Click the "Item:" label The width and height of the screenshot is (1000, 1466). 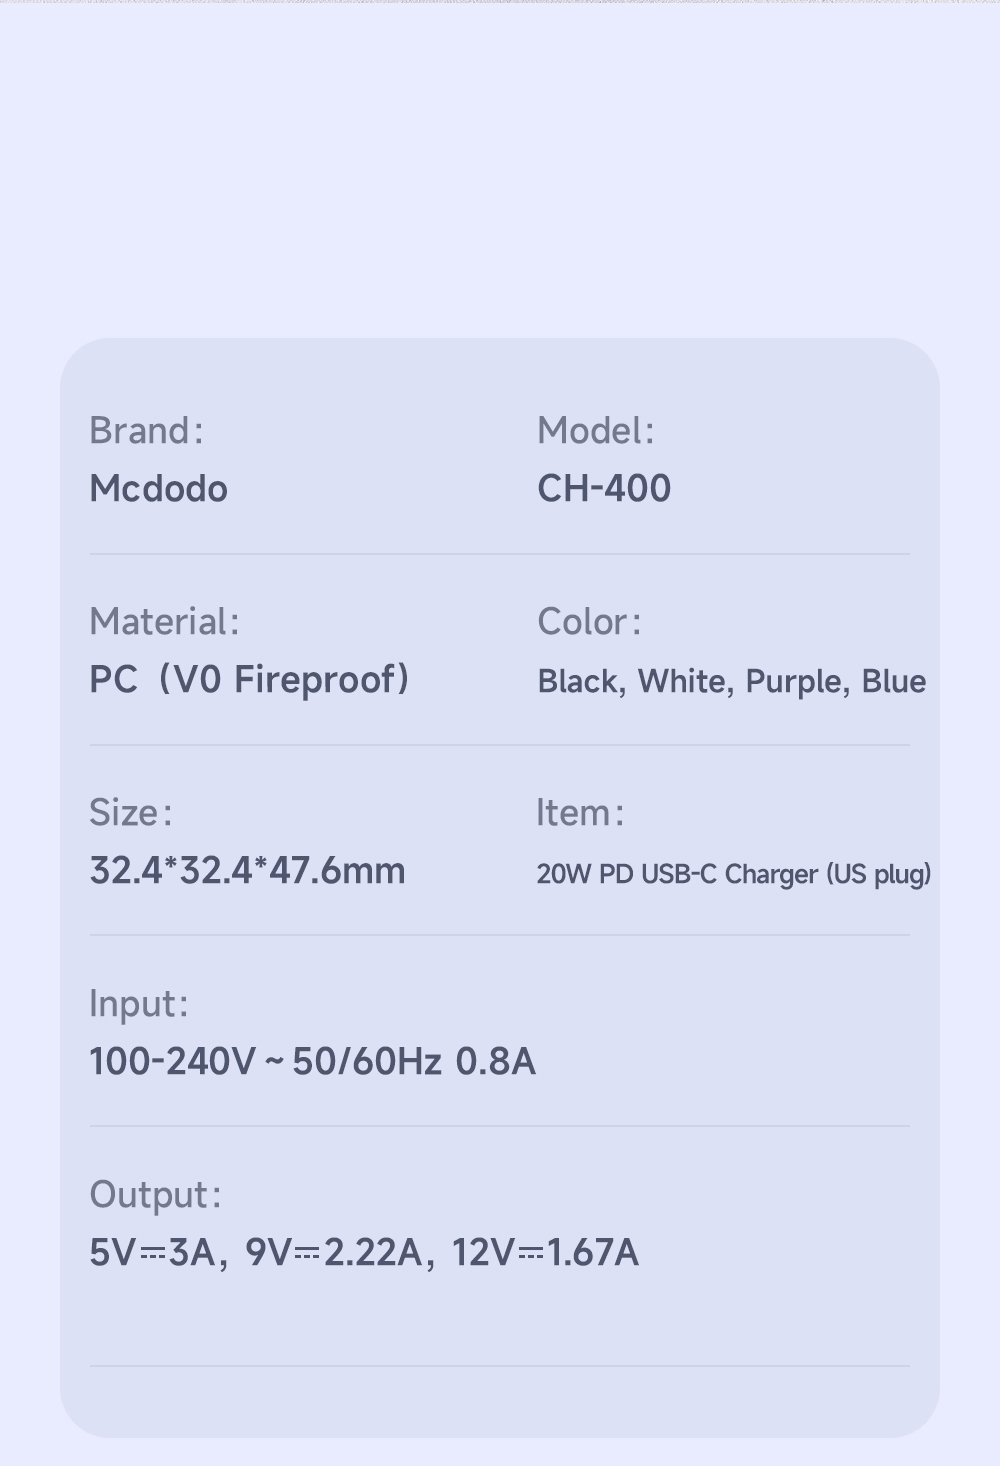[x=580, y=813]
